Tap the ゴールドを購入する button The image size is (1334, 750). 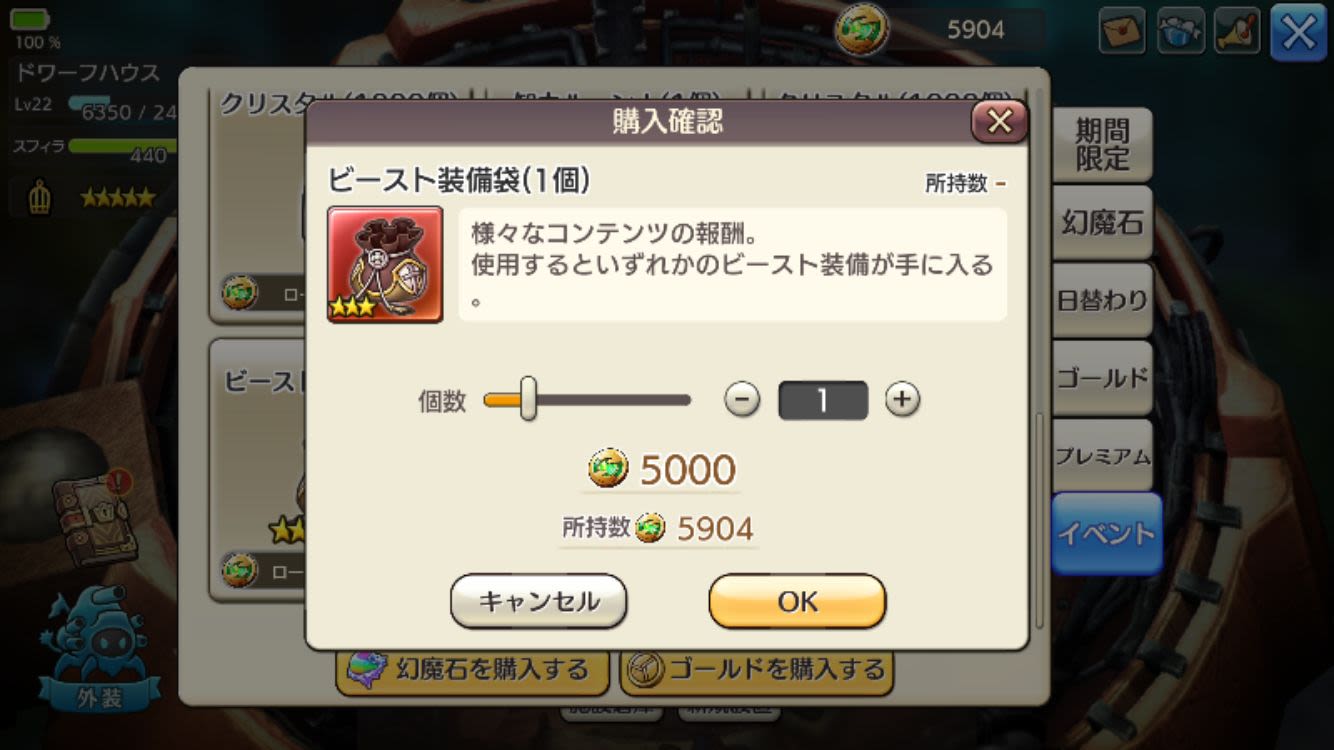click(756, 669)
